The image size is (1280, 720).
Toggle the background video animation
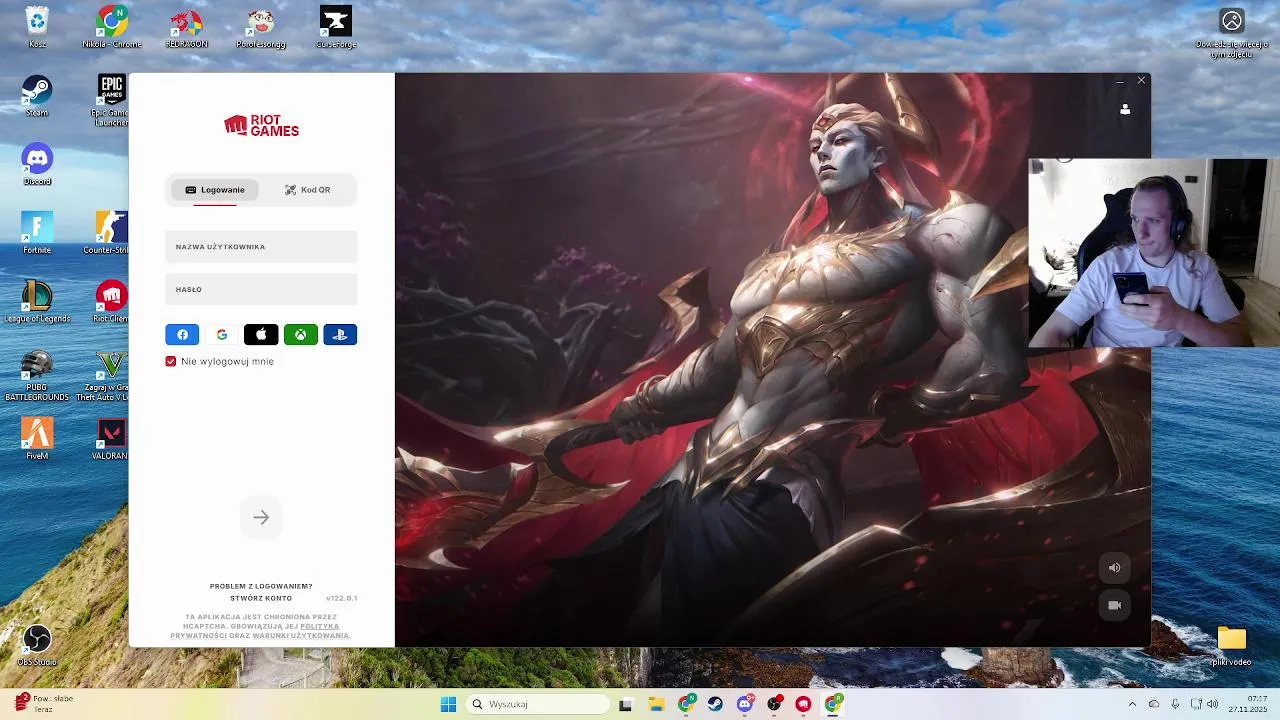(x=1115, y=605)
